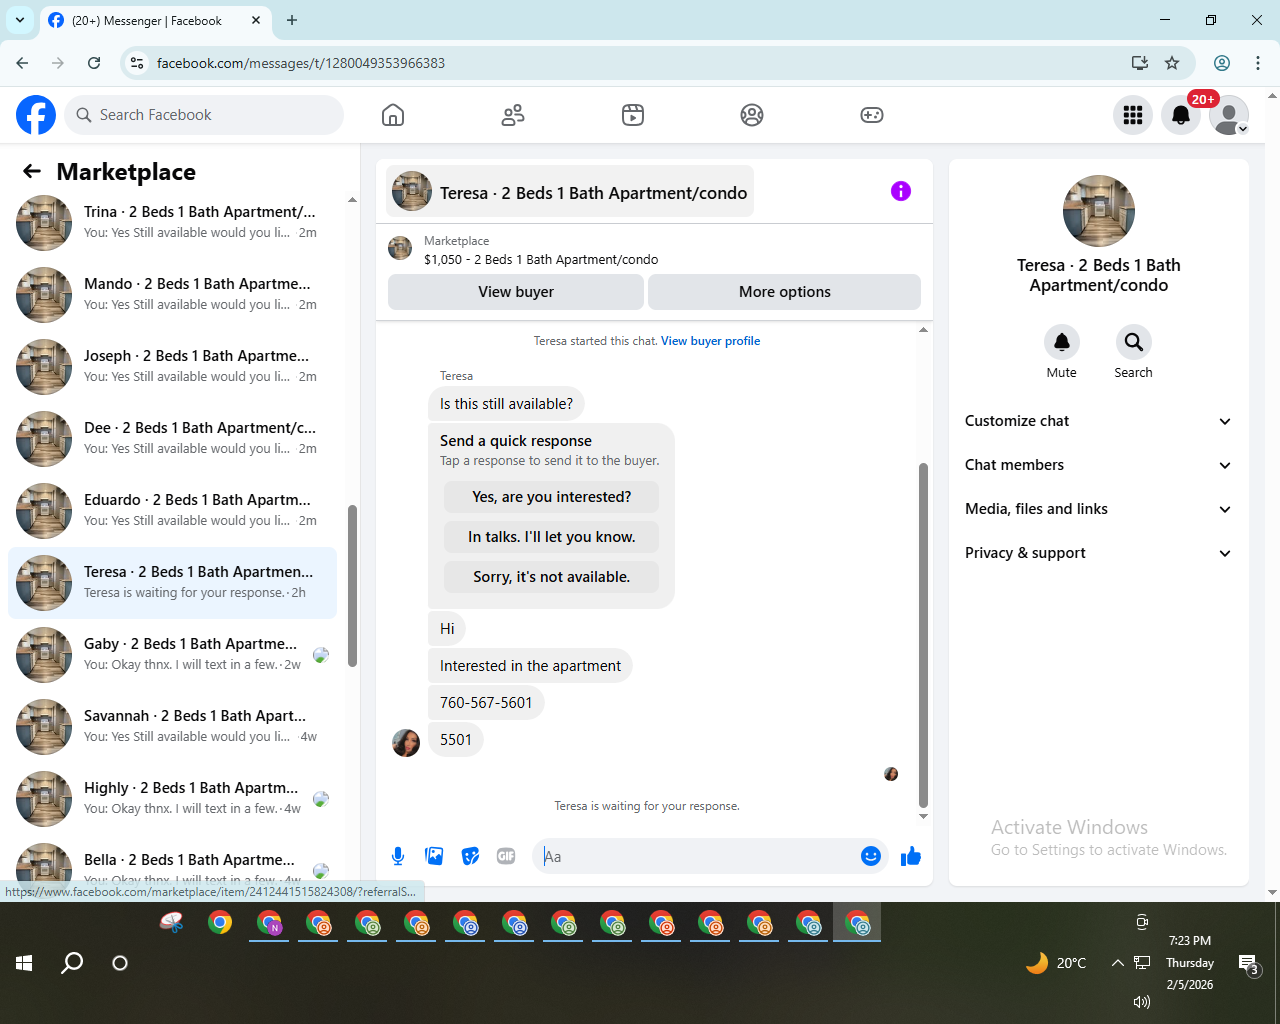Expand Privacy & support section
1280x1024 pixels.
pyautogui.click(x=1098, y=553)
